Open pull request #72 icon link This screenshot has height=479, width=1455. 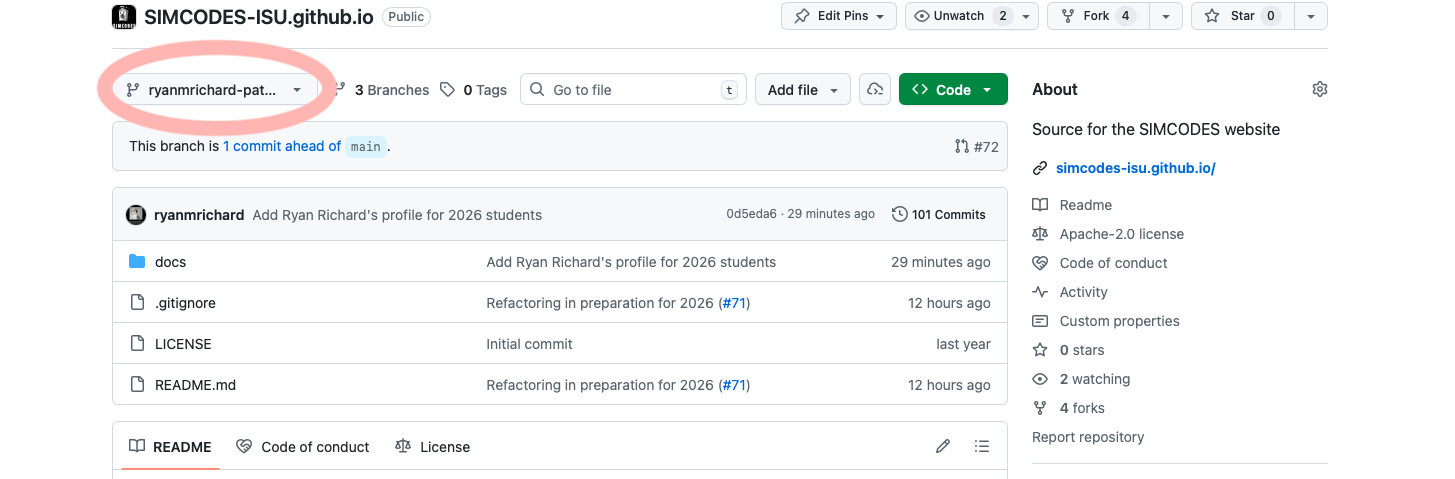[x=977, y=146]
